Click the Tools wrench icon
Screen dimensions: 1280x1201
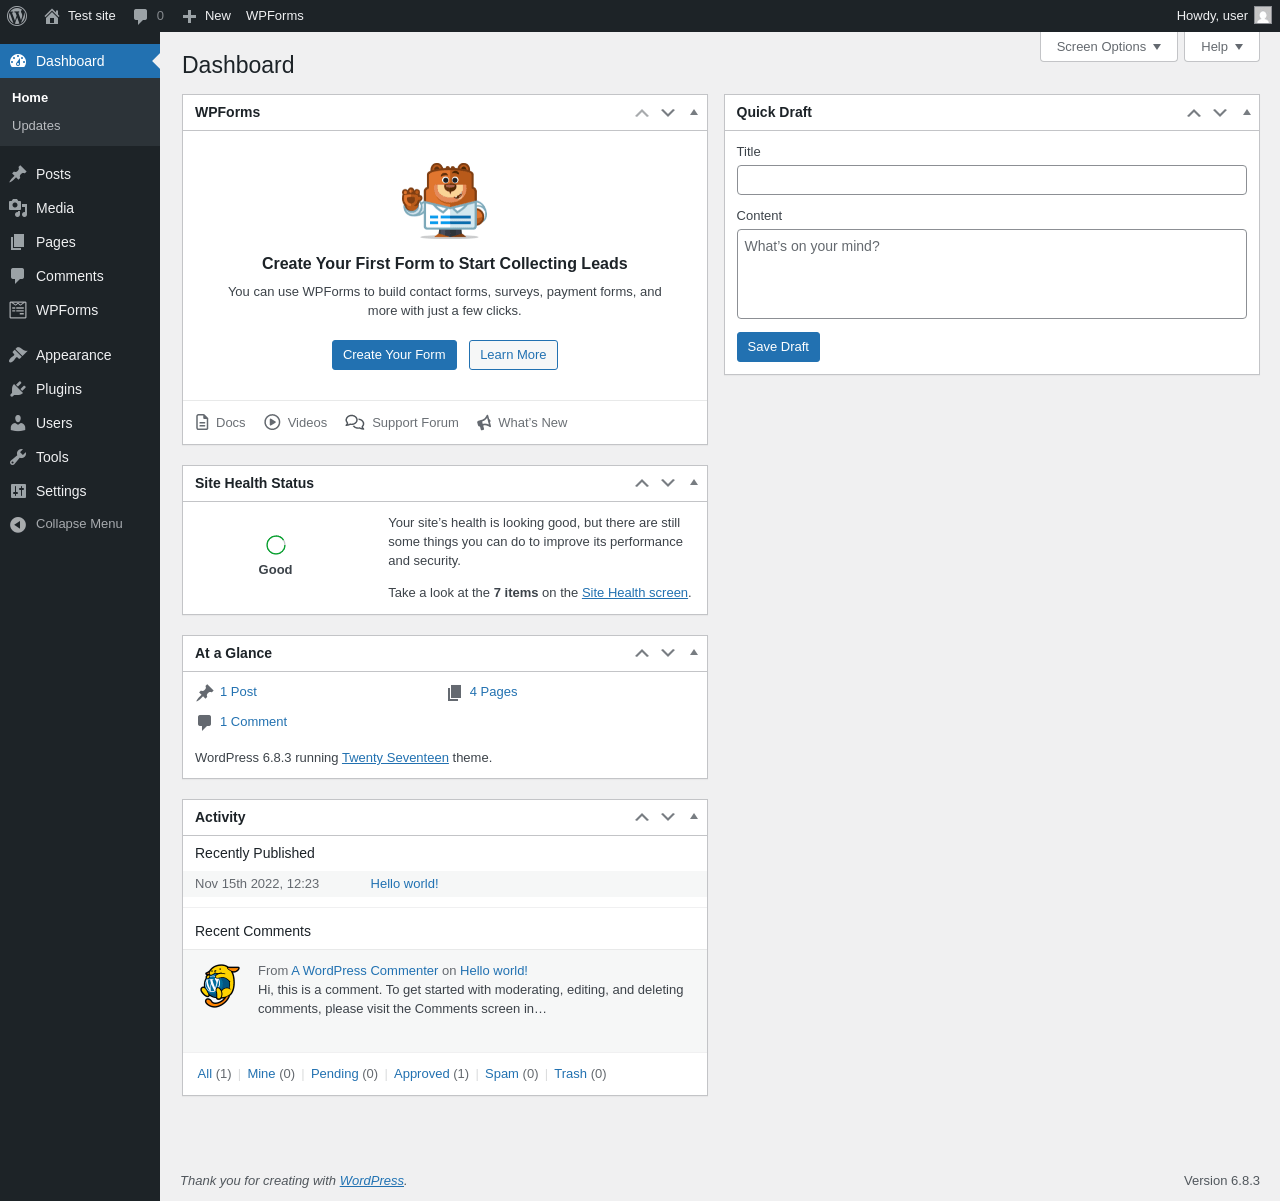[18, 457]
